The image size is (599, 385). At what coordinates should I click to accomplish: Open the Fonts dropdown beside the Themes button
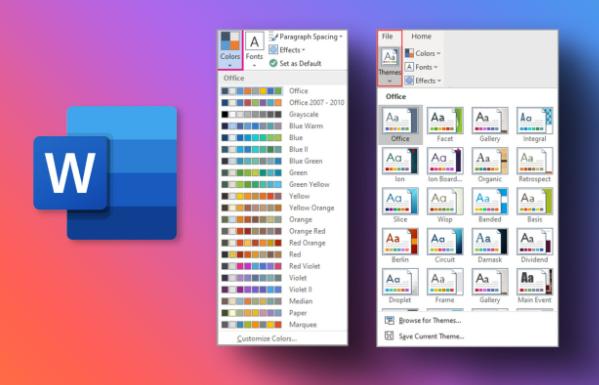tap(421, 67)
